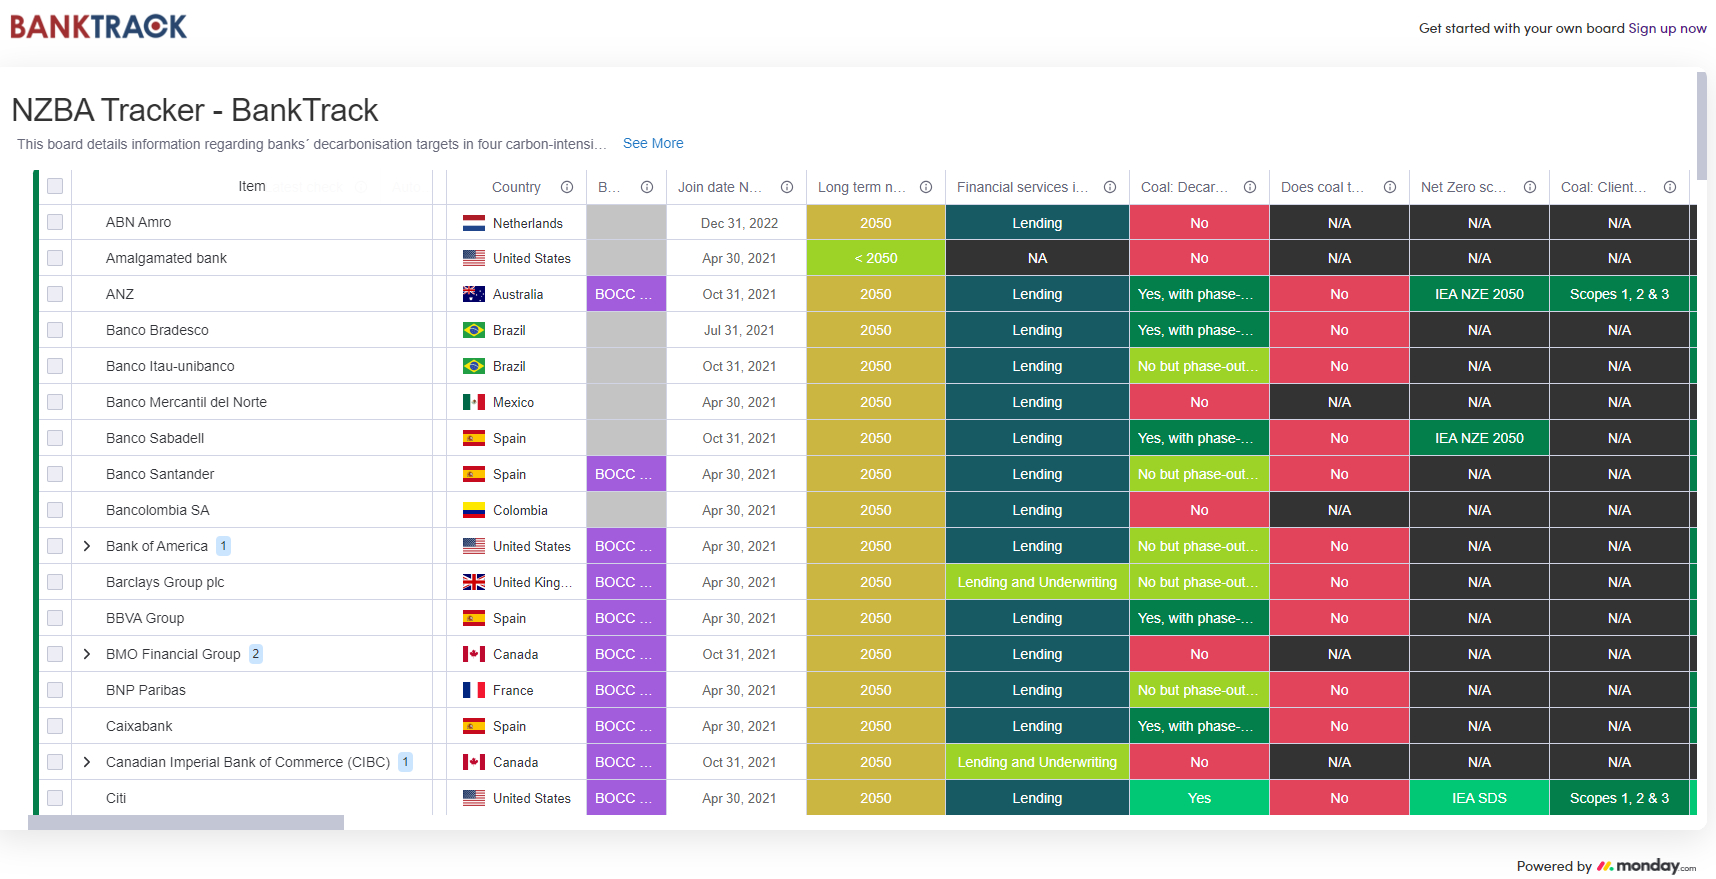This screenshot has height=879, width=1716.
Task: Show info for Coal: Client... column
Action: click(1670, 187)
